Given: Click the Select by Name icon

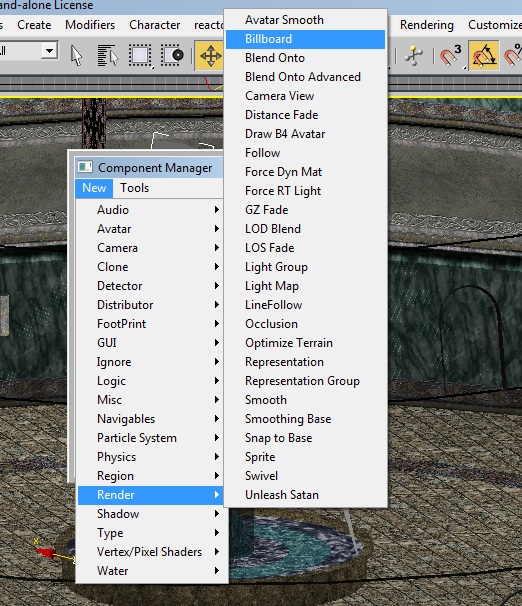Looking at the screenshot, I should pyautogui.click(x=107, y=56).
